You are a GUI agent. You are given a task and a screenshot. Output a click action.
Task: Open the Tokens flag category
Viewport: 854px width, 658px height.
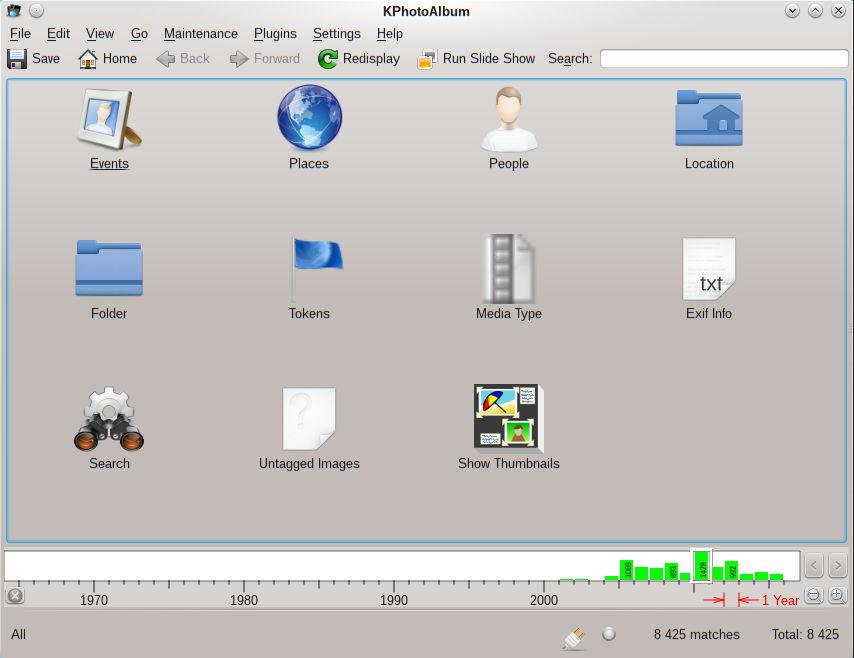coord(309,279)
